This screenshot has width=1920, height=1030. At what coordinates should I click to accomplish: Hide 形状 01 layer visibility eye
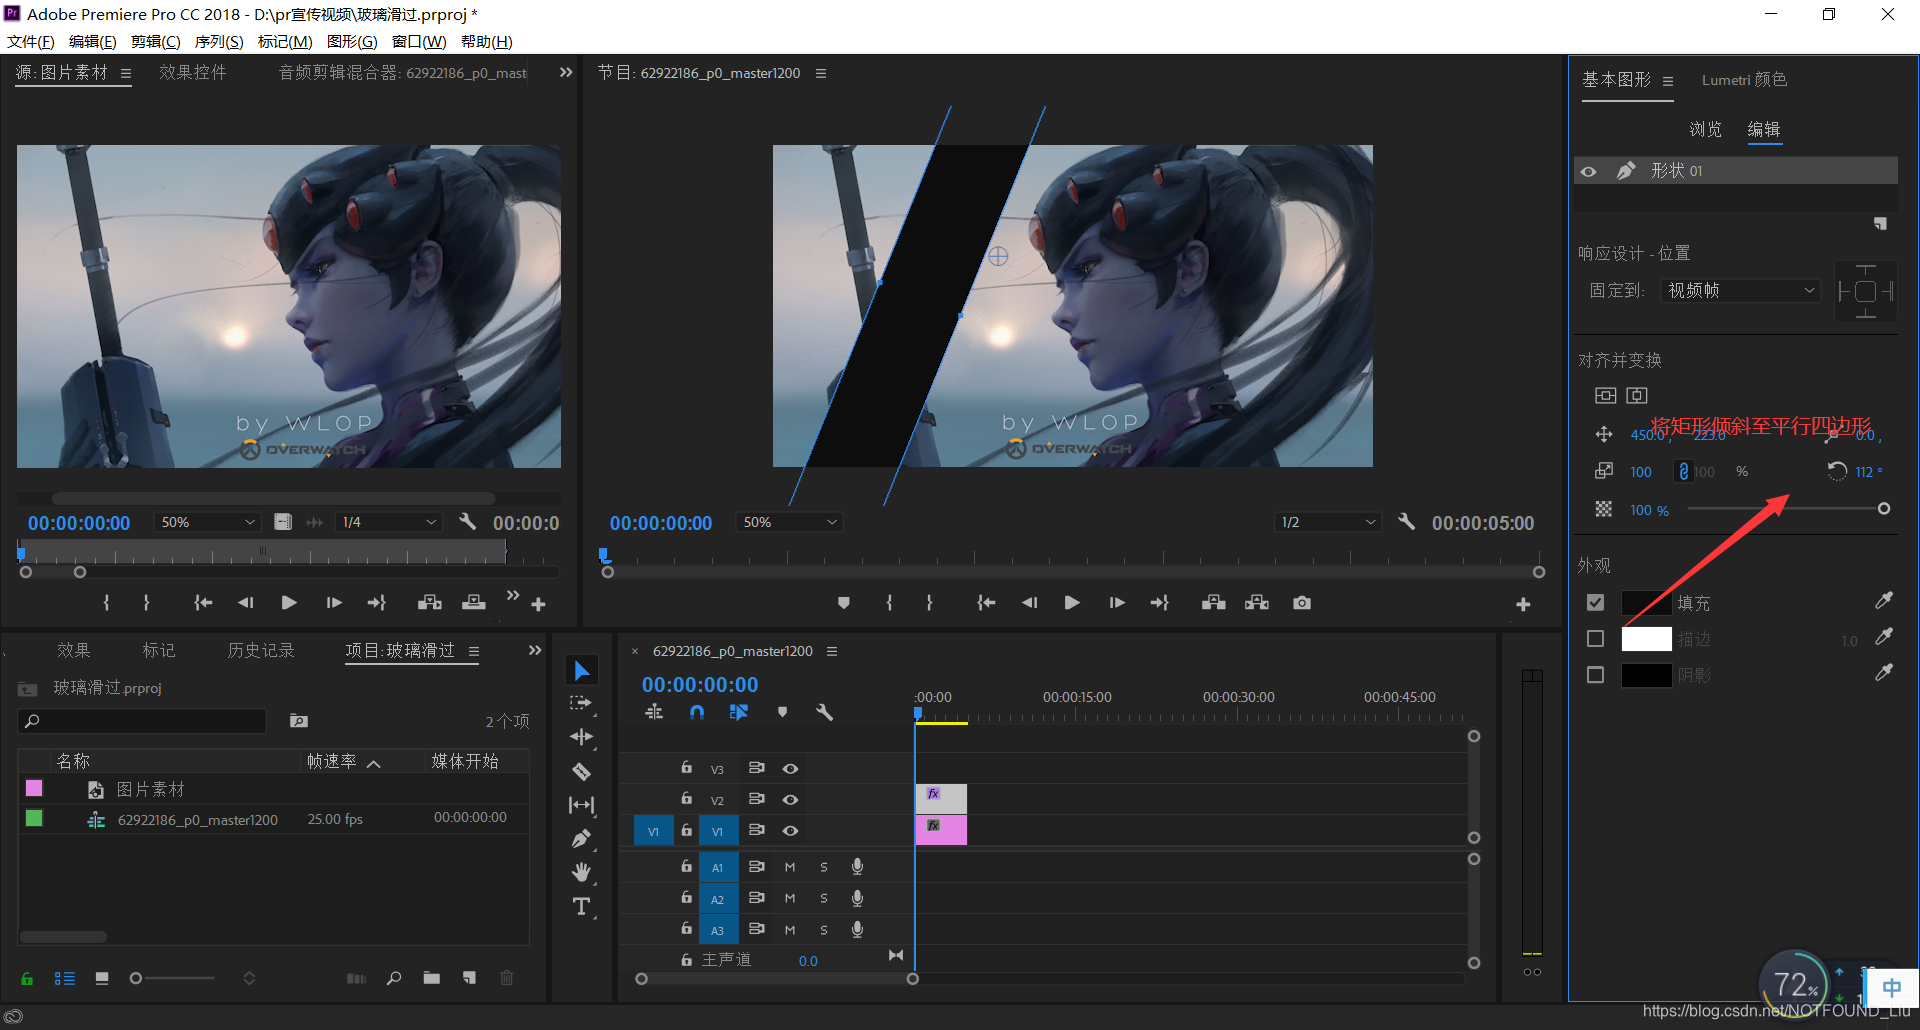(1589, 171)
